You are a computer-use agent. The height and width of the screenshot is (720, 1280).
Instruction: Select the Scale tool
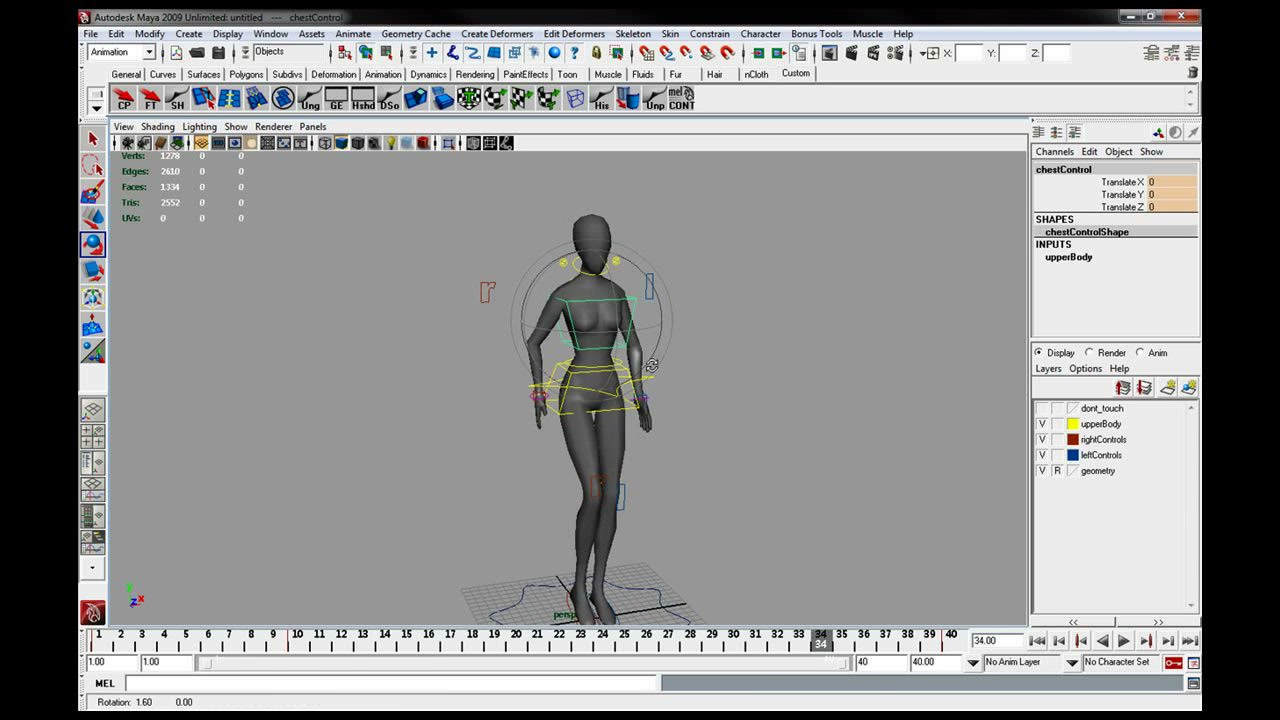pyautogui.click(x=93, y=271)
